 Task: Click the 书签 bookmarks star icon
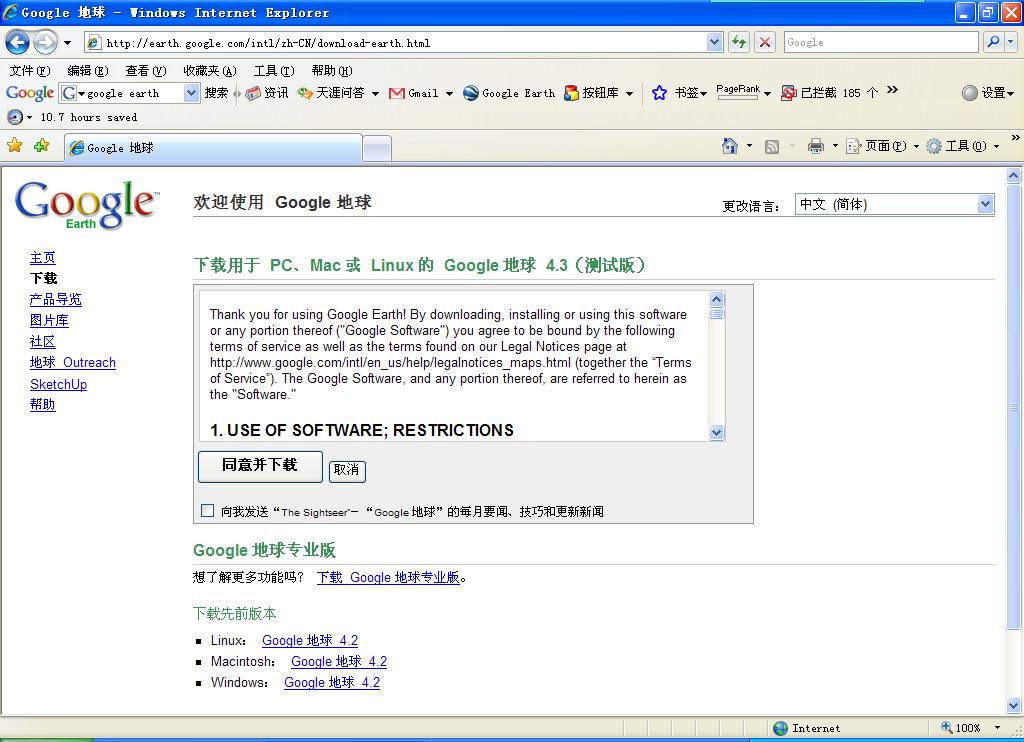coord(660,93)
